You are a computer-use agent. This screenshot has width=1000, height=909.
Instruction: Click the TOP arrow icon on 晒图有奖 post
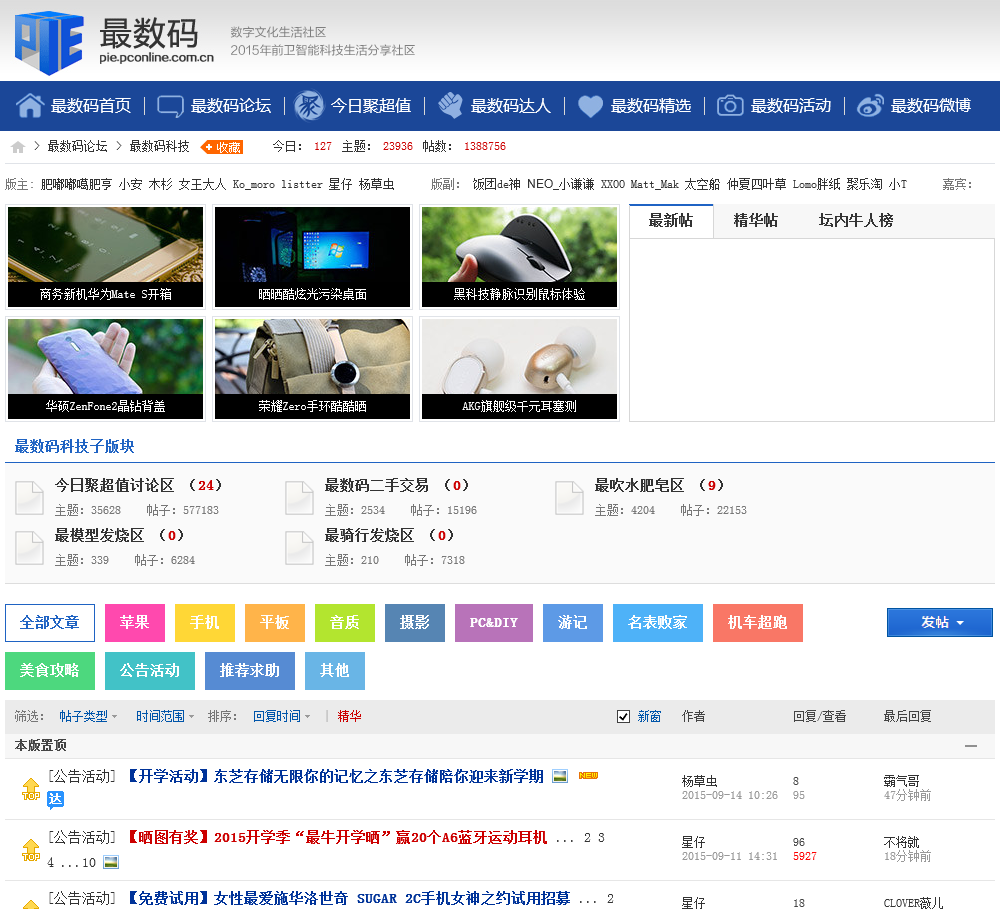click(31, 850)
